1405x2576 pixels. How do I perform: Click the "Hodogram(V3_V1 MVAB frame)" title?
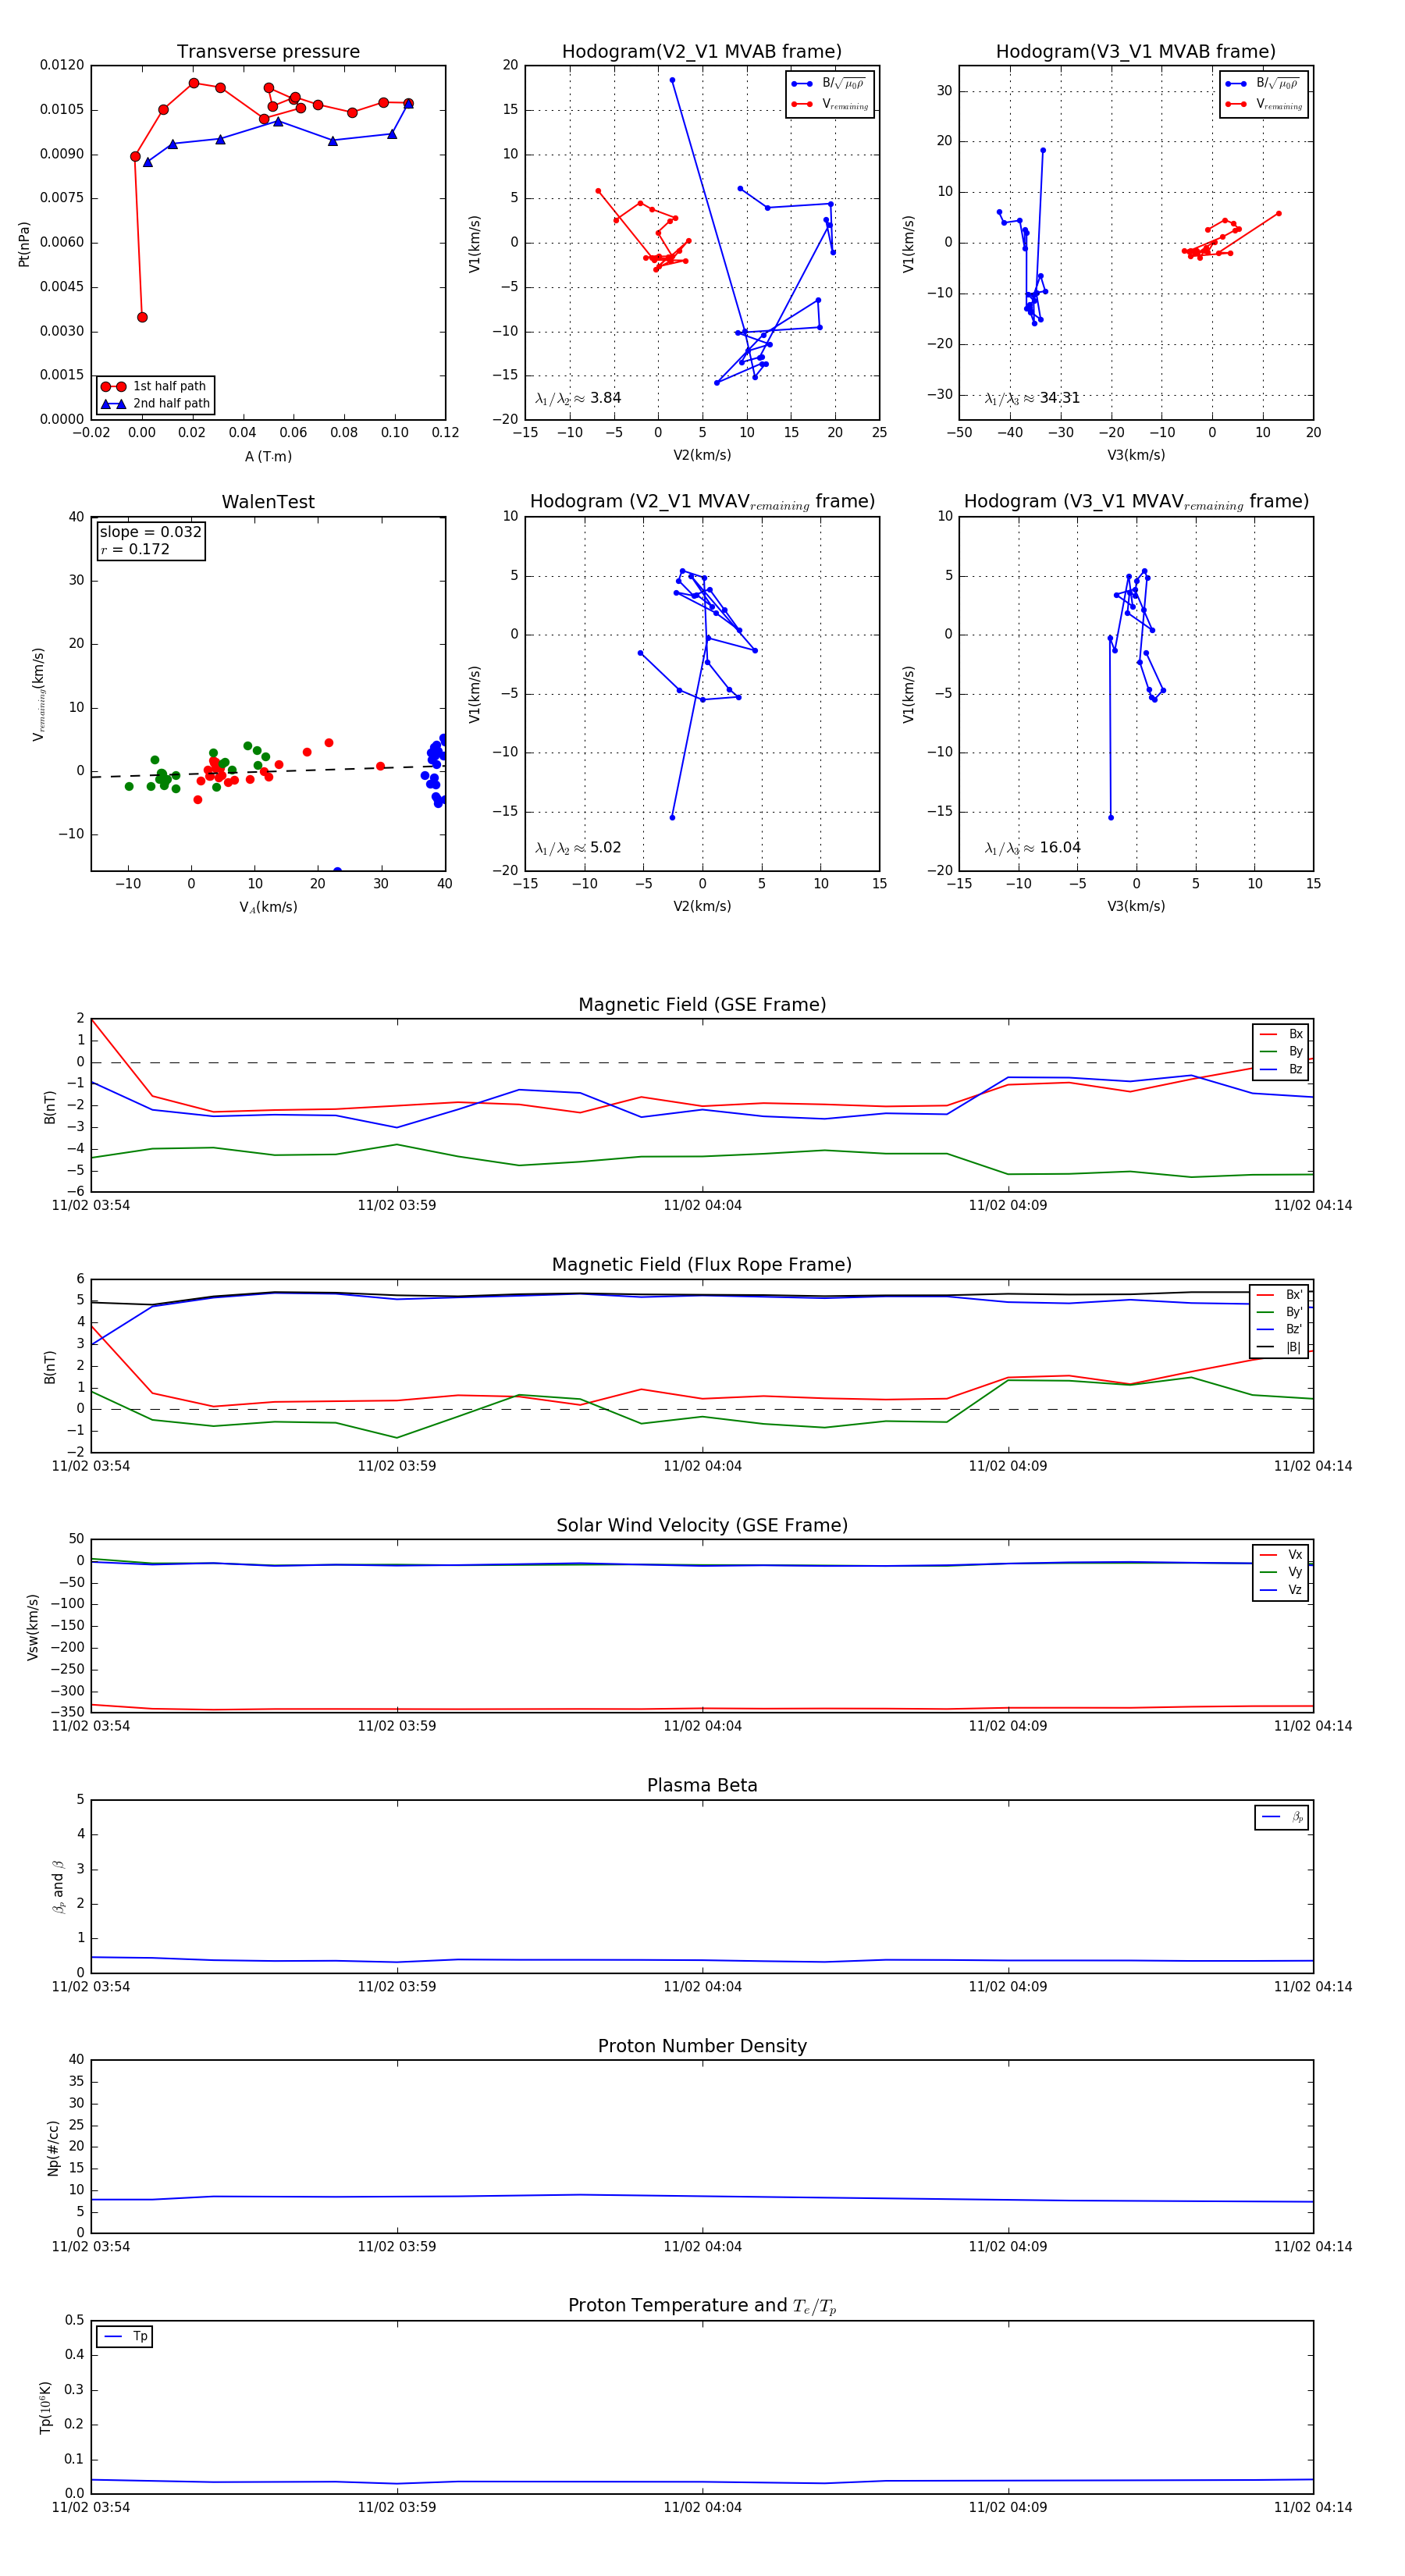pyautogui.click(x=1135, y=52)
